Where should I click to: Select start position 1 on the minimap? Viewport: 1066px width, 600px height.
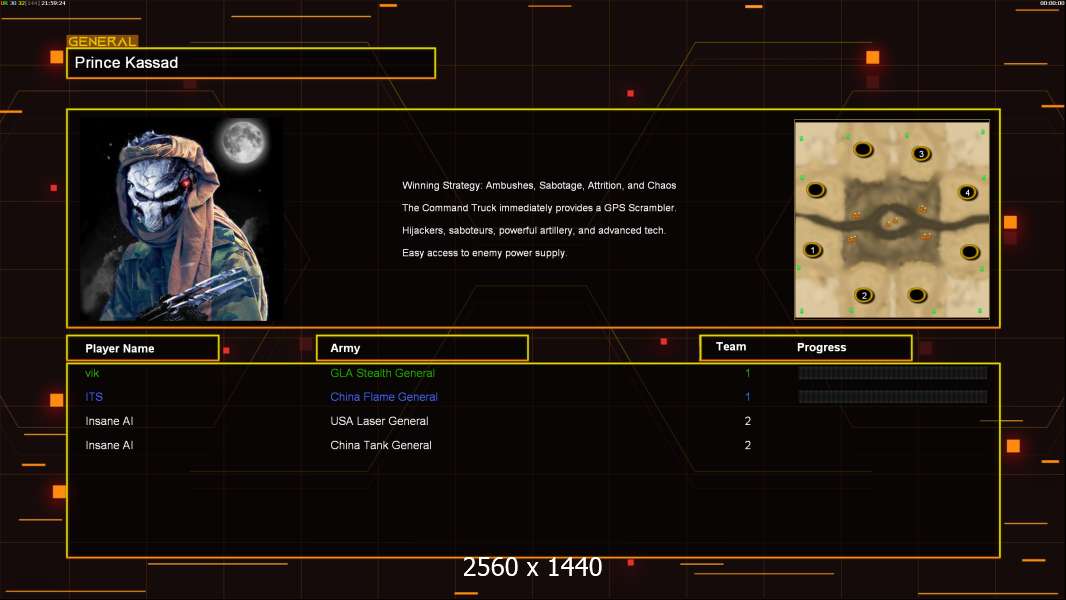(x=812, y=250)
